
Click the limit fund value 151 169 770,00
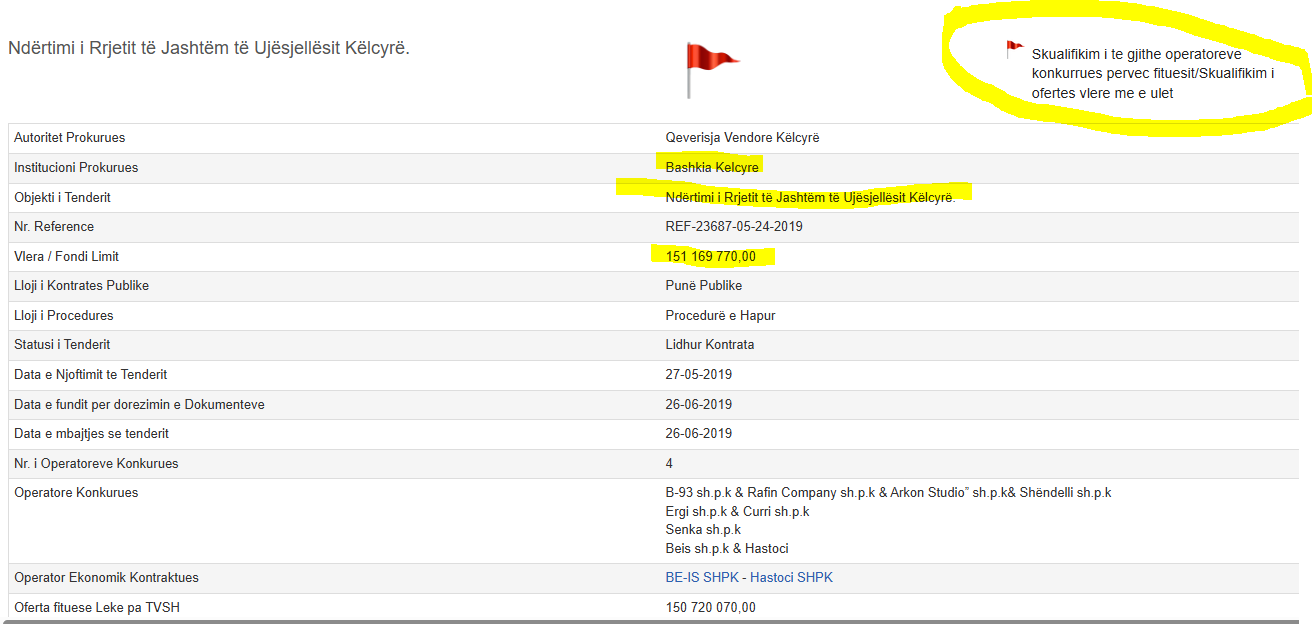point(711,257)
